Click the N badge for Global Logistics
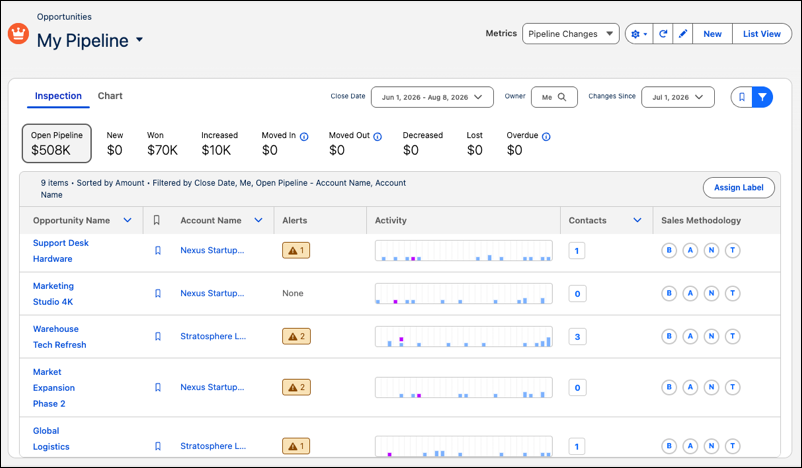 711,446
